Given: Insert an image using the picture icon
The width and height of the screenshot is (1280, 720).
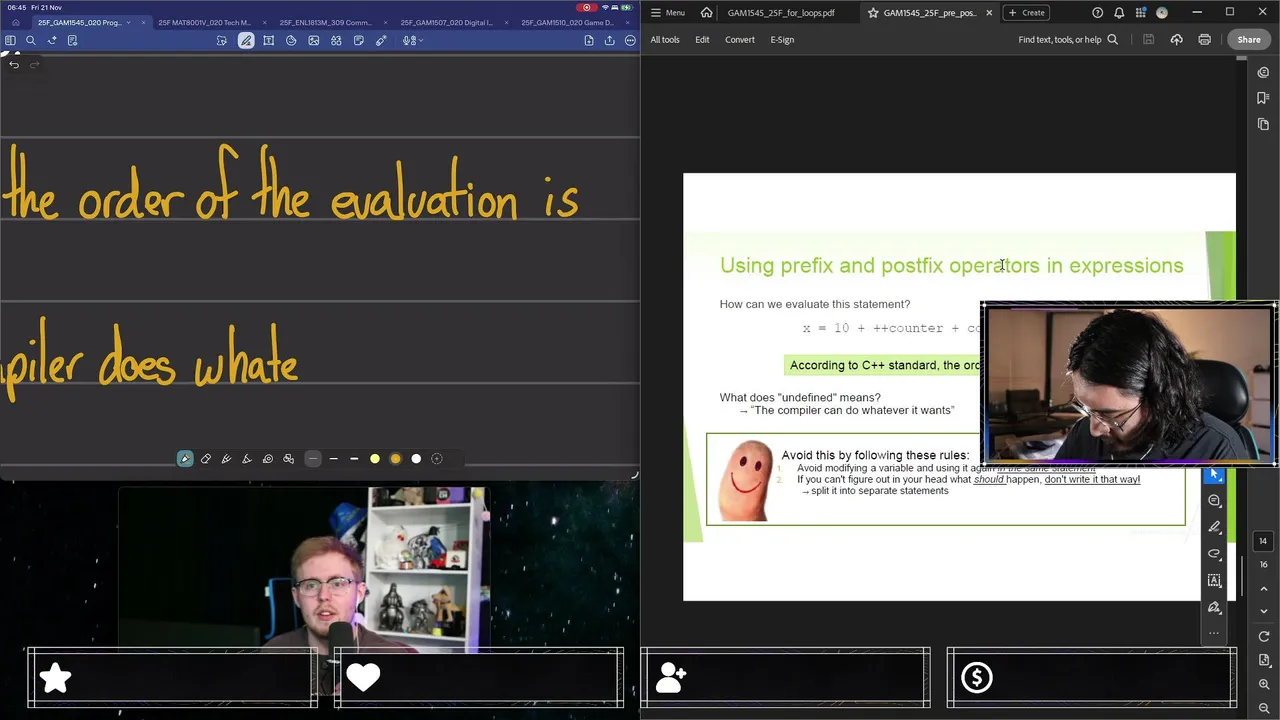Looking at the screenshot, I should tap(313, 40).
